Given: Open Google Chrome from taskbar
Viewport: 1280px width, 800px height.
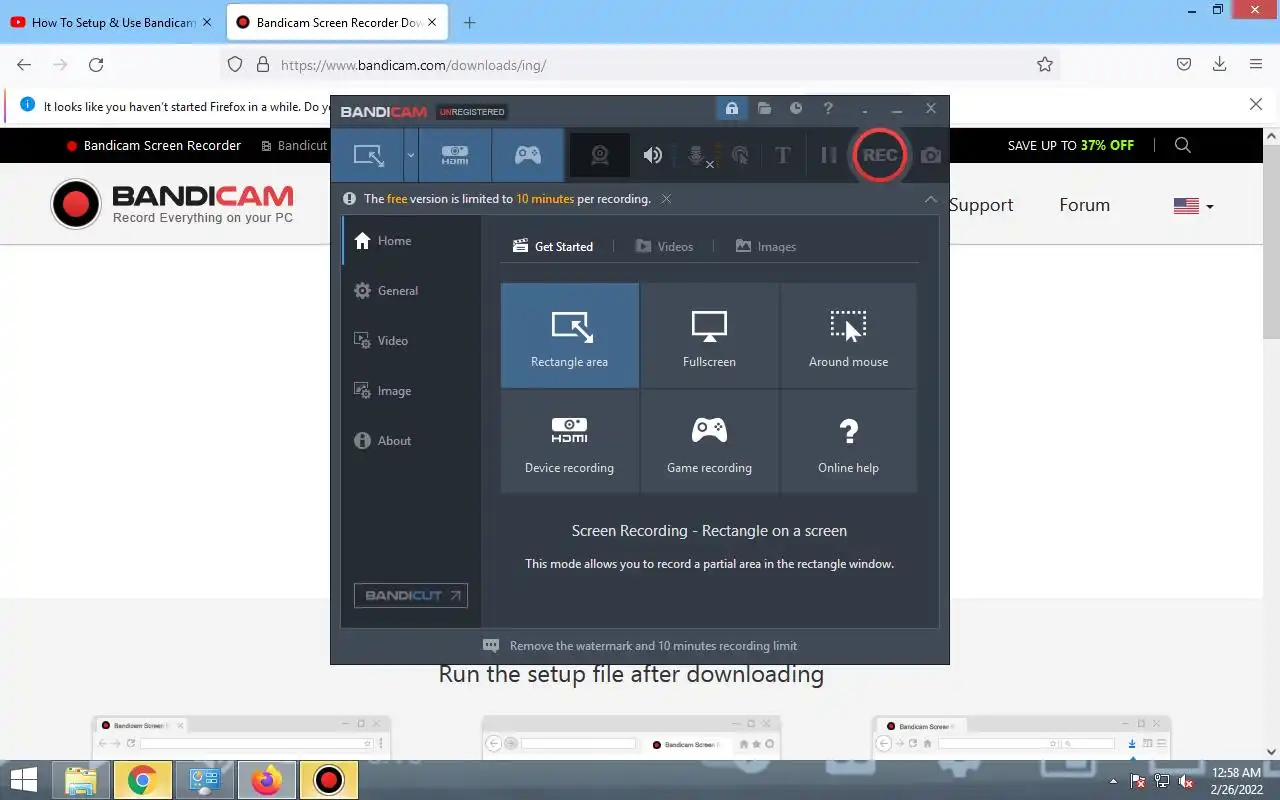Looking at the screenshot, I should click(x=142, y=780).
